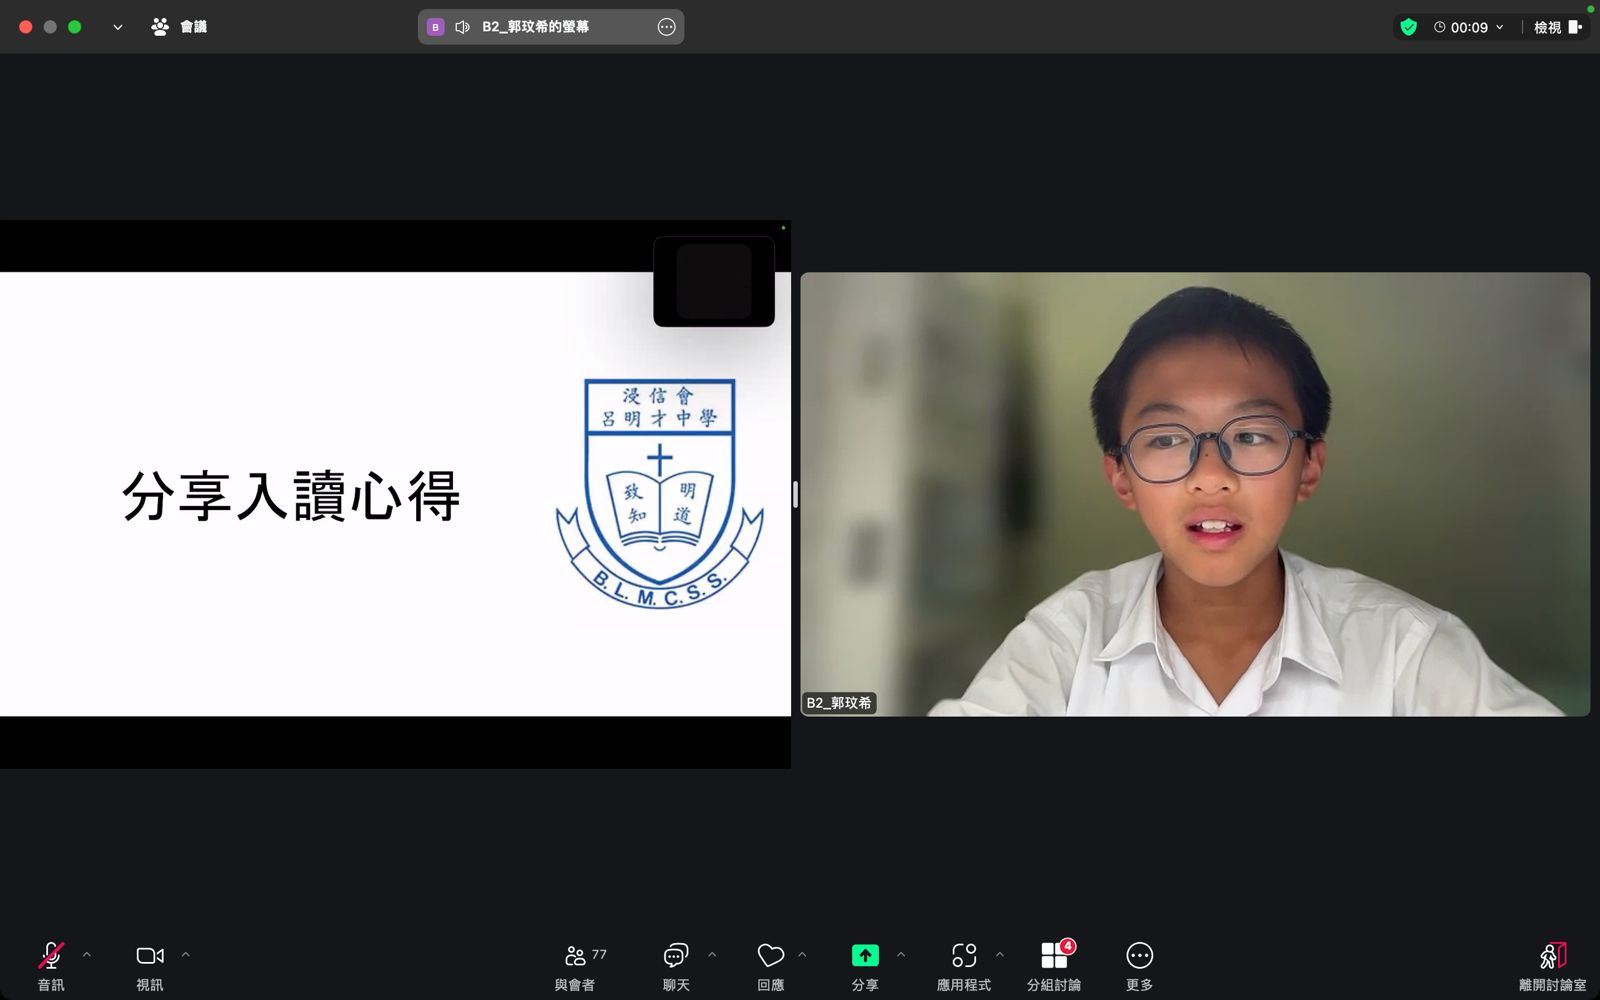
Task: Unmute the microphone audio button
Action: pos(51,967)
